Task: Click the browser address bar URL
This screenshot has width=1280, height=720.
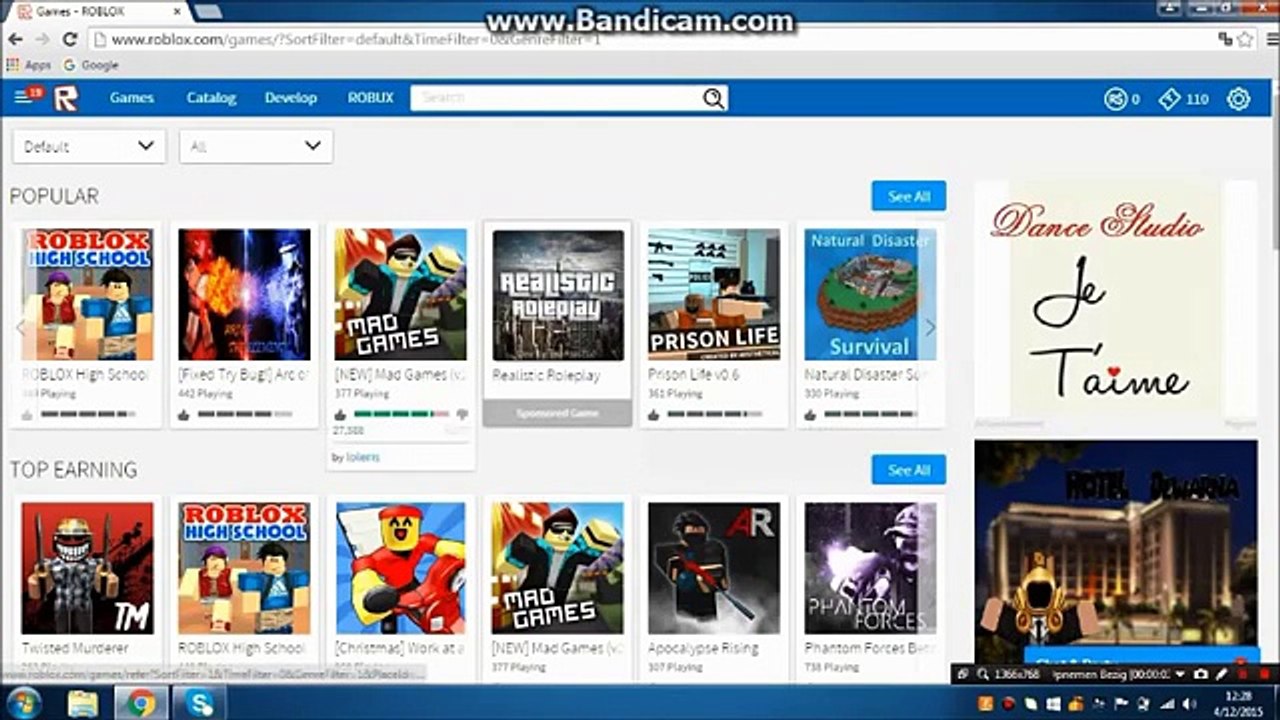Action: click(355, 40)
